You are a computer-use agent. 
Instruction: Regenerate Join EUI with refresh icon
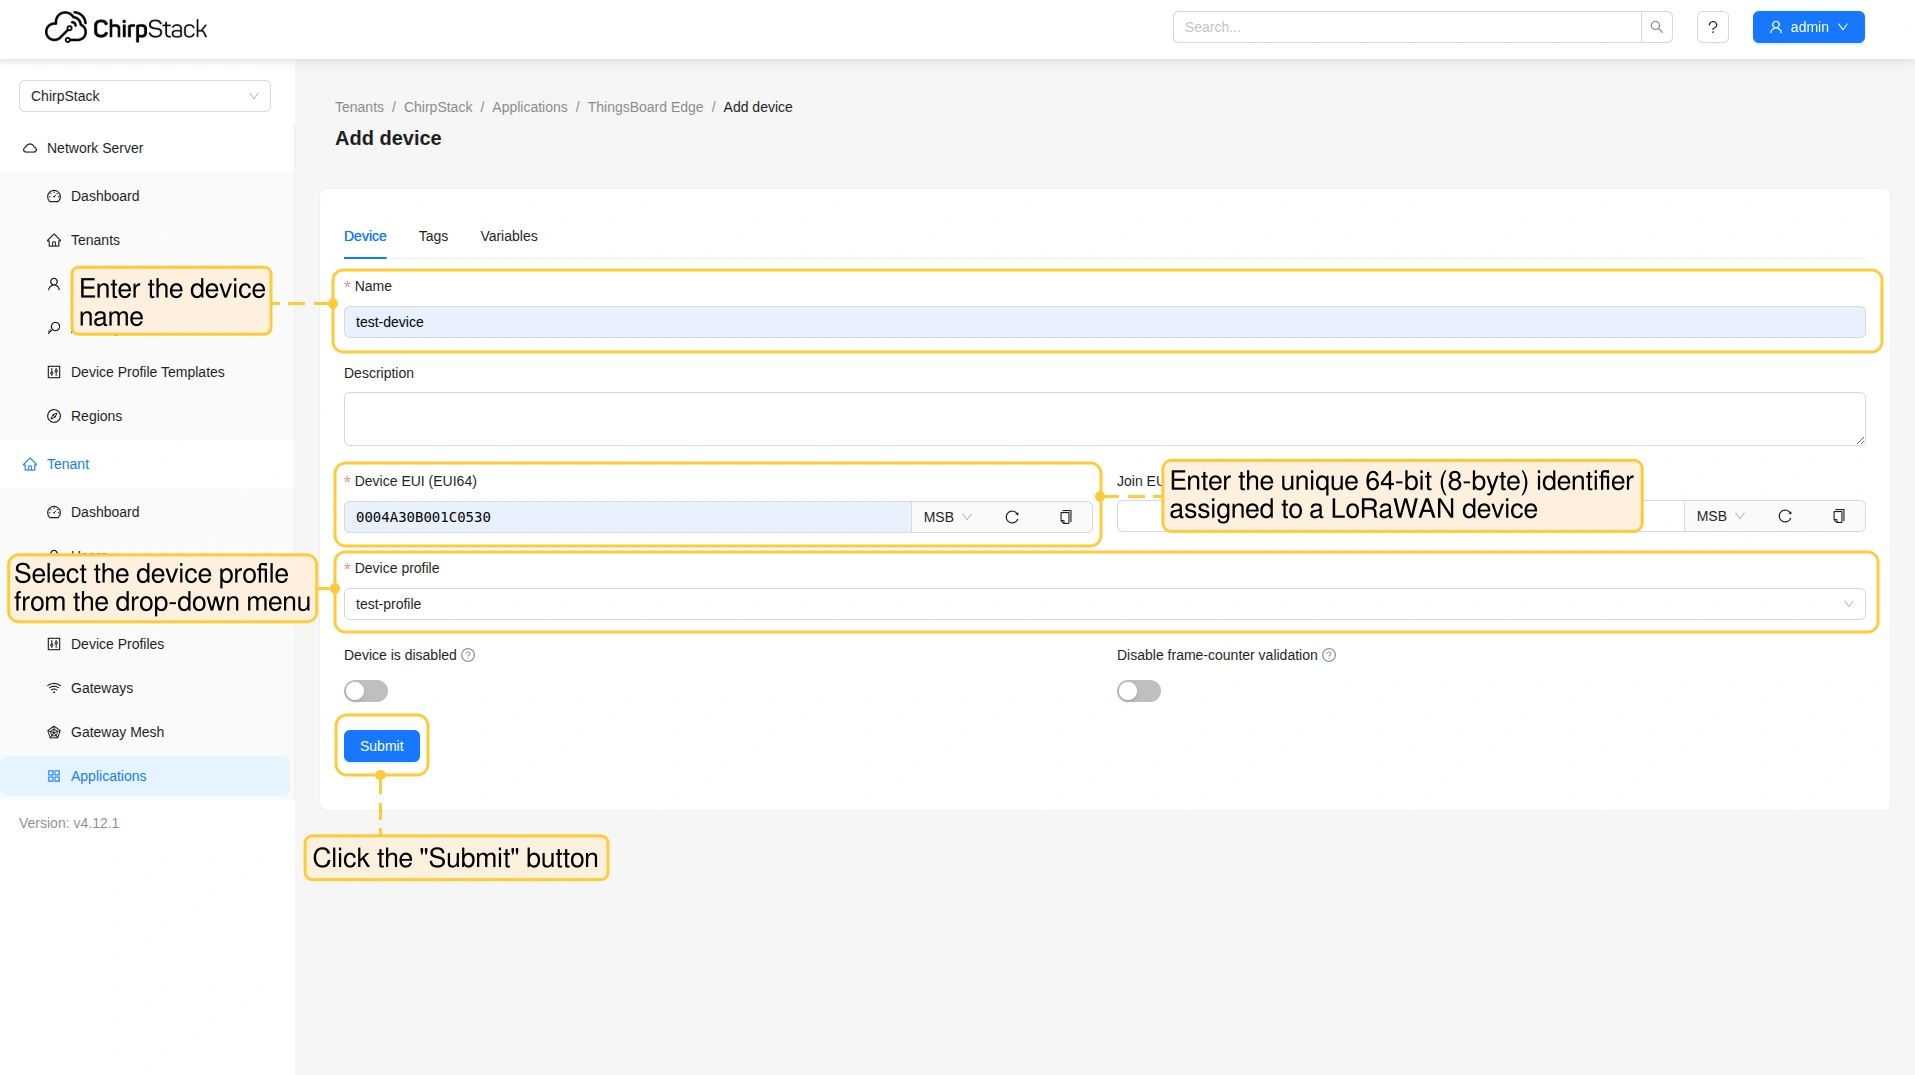[1785, 516]
